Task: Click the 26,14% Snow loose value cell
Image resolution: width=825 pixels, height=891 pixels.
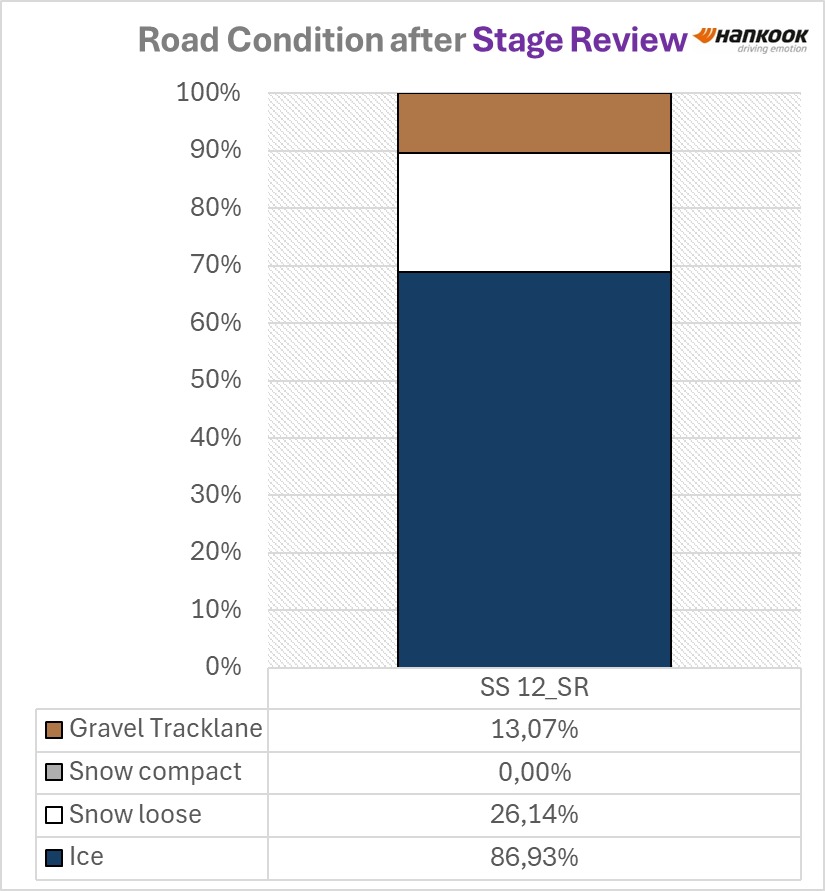Action: point(534,815)
